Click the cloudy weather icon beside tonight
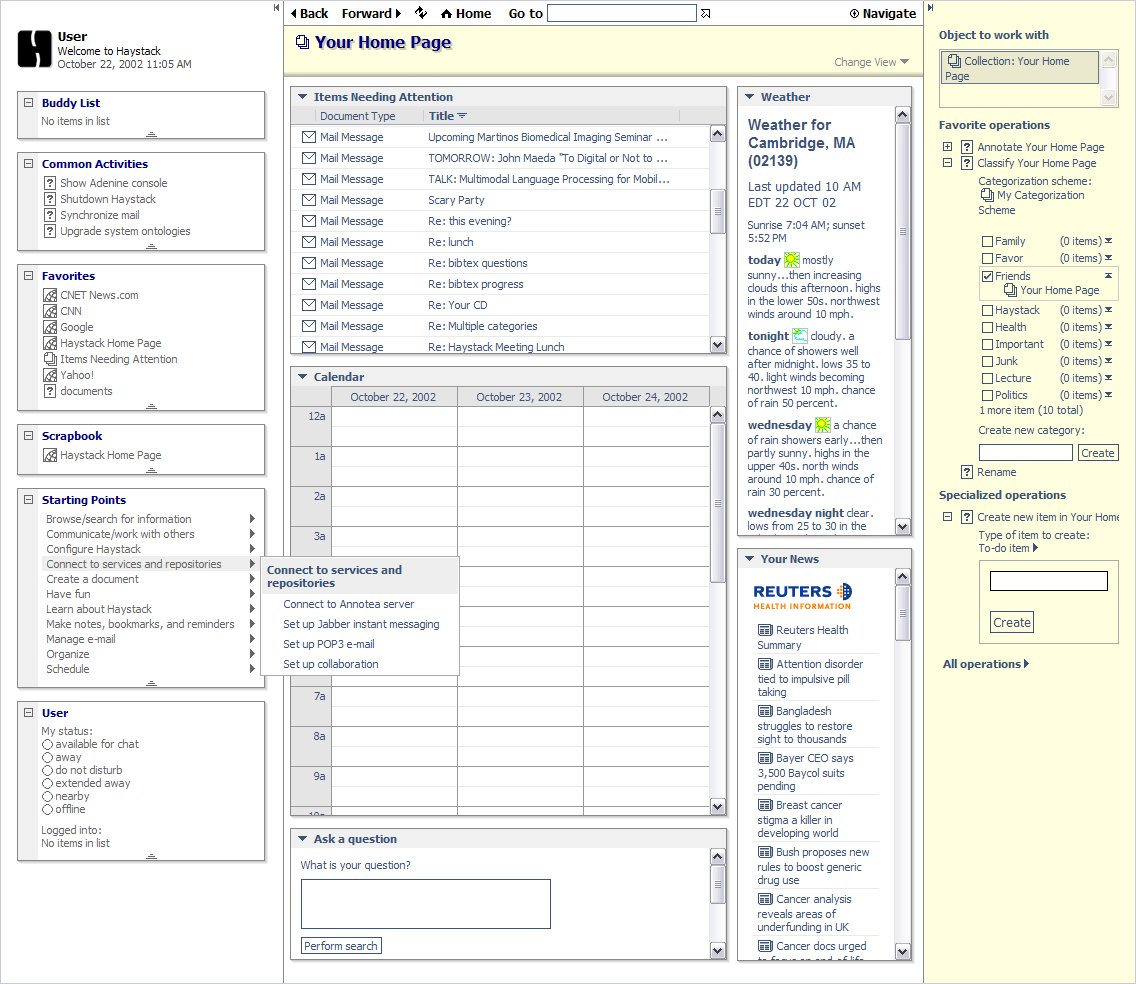1136x984 pixels. [x=800, y=335]
